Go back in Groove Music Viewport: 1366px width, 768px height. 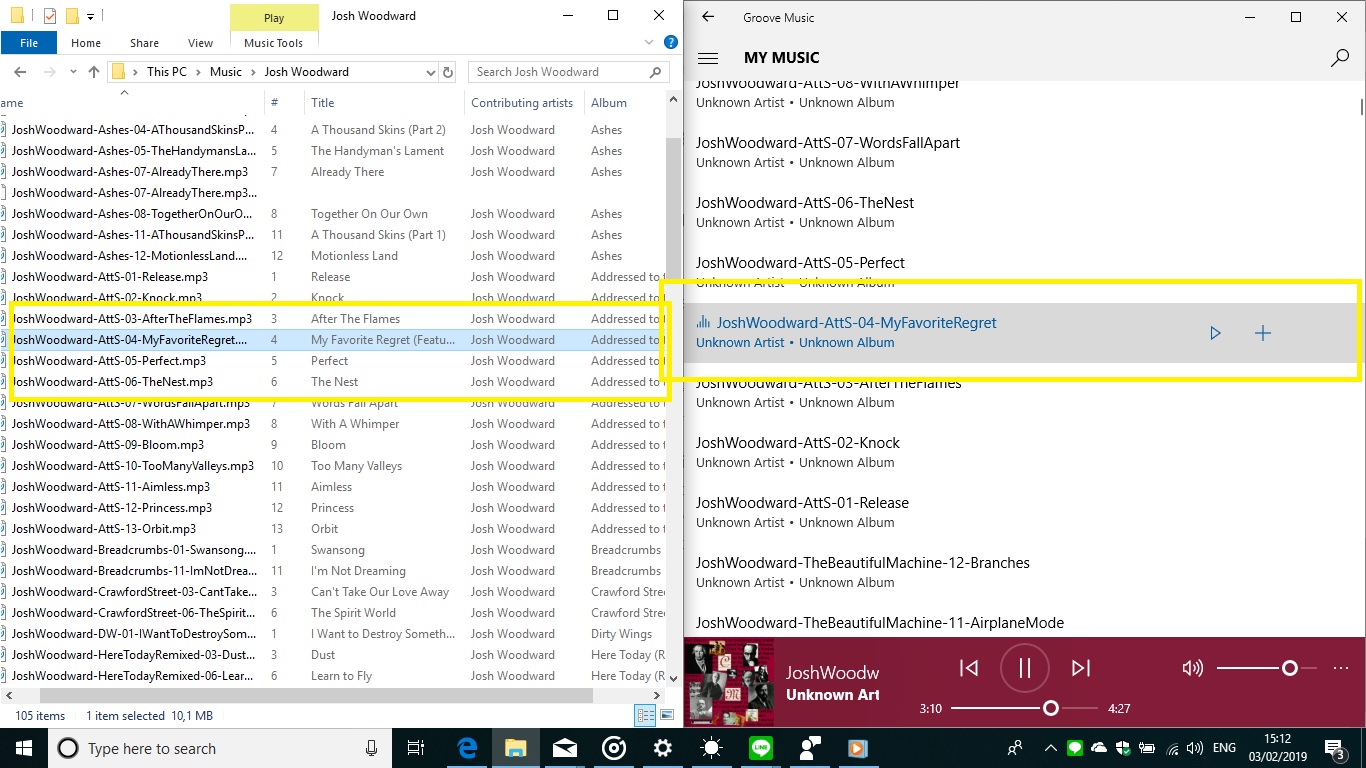point(708,17)
